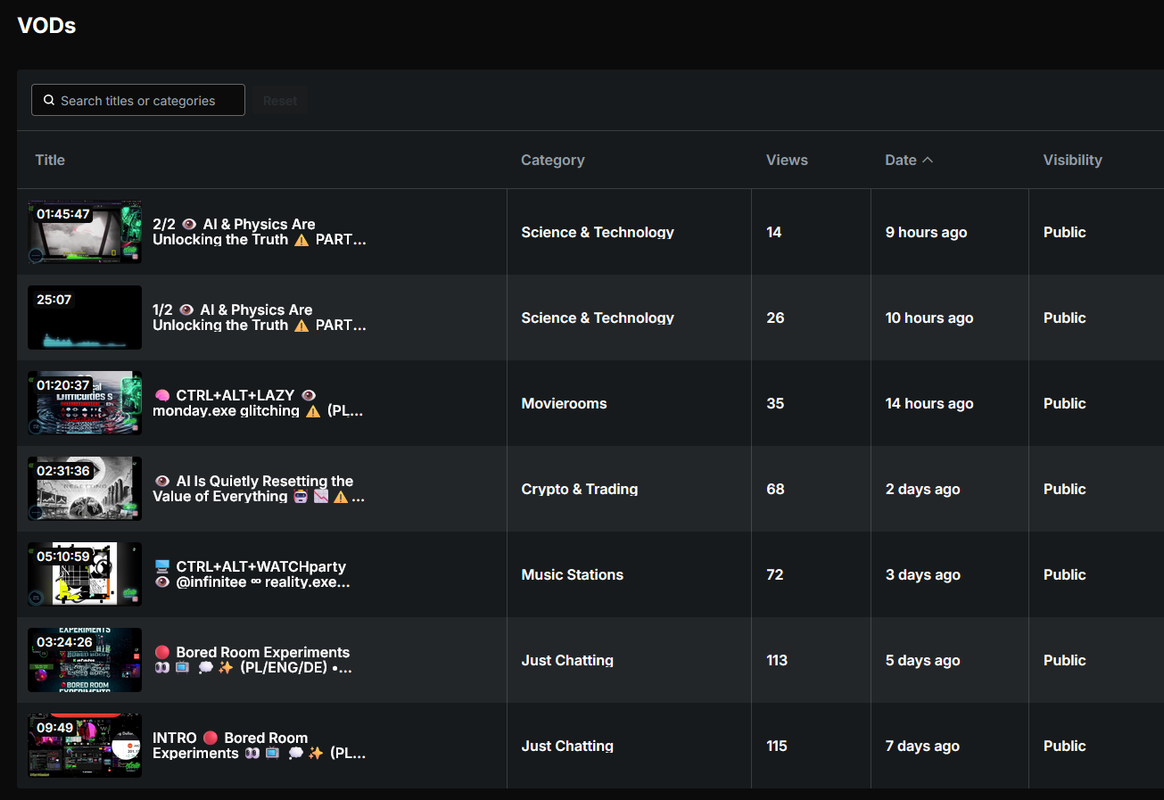Open the 25:07 VOD thumbnail
1164x800 pixels.
point(85,317)
